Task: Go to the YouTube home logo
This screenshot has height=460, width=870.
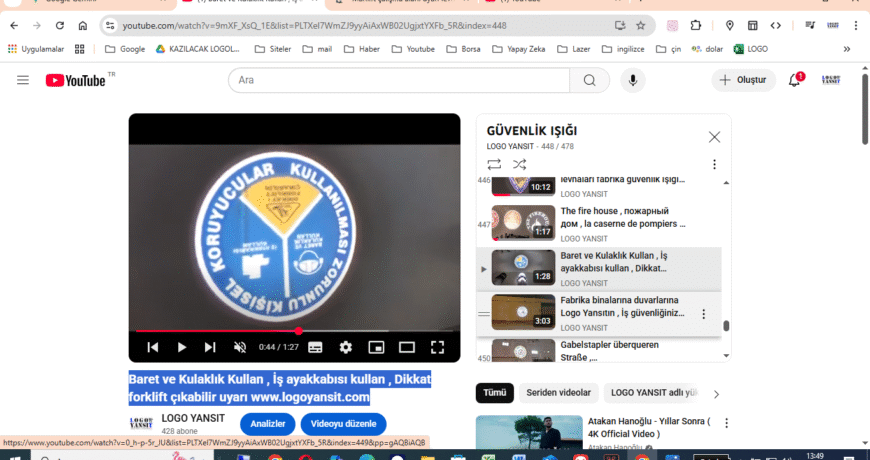Action: click(x=75, y=80)
